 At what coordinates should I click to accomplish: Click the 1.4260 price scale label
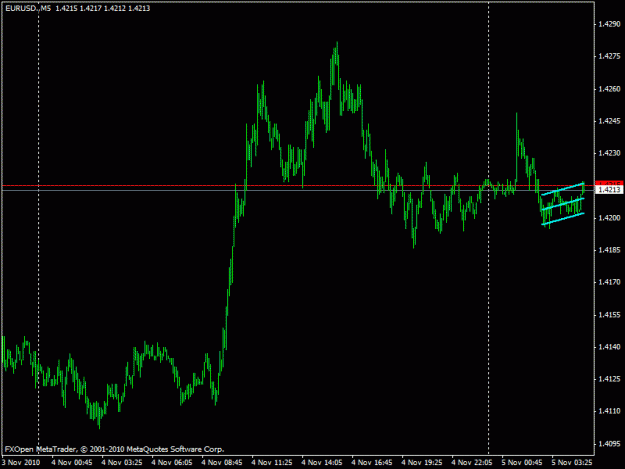pyautogui.click(x=609, y=88)
